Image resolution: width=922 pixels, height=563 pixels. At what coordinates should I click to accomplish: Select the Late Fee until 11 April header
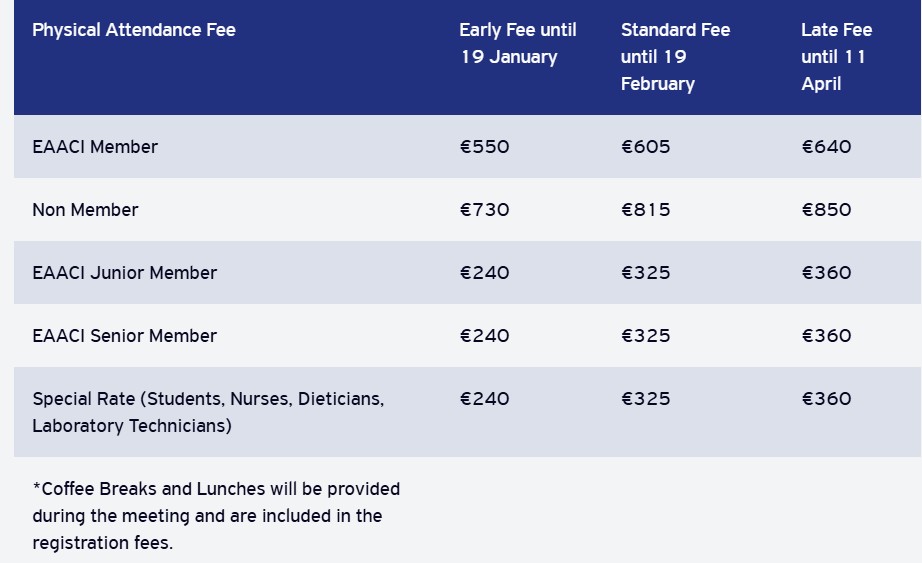[x=836, y=57]
